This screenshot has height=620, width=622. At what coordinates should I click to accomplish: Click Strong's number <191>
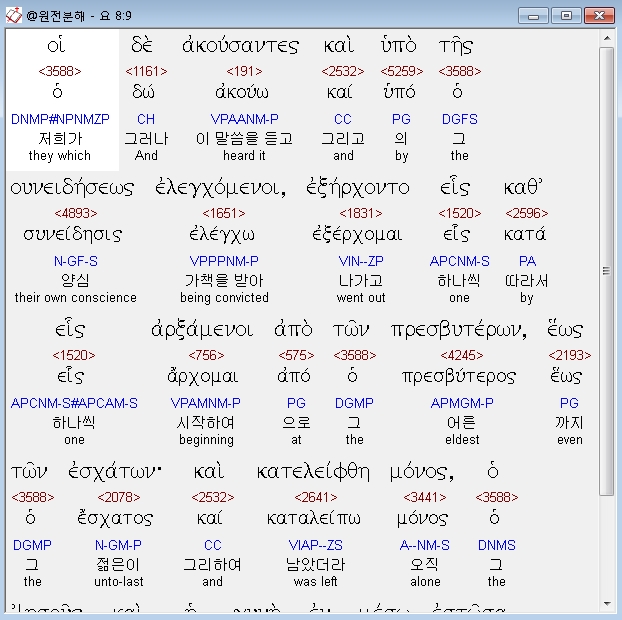244,71
